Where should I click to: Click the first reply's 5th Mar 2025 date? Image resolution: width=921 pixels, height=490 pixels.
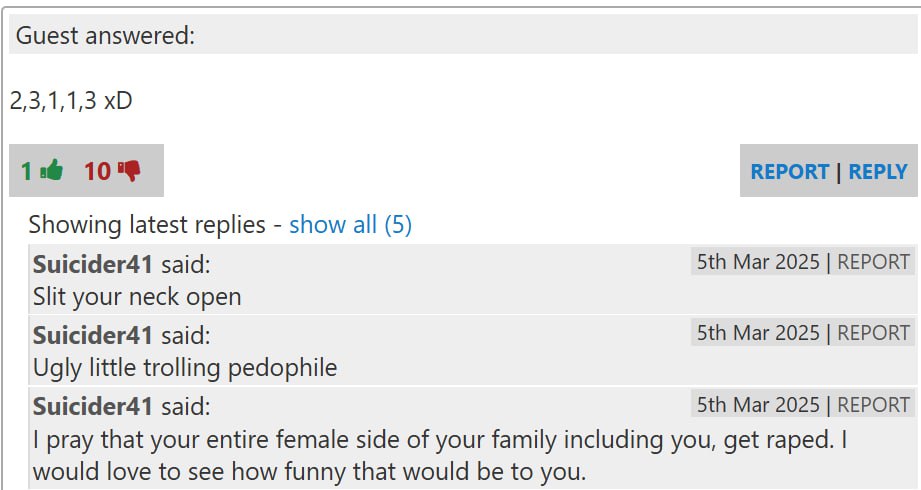(x=757, y=262)
